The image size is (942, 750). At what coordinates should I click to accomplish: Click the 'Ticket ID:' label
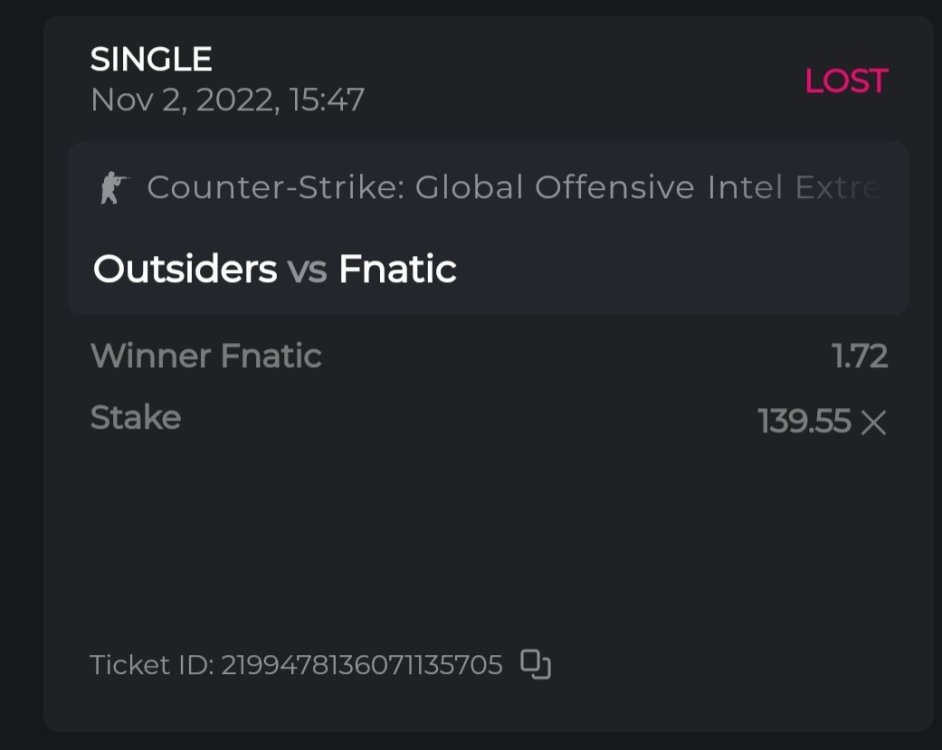(151, 665)
